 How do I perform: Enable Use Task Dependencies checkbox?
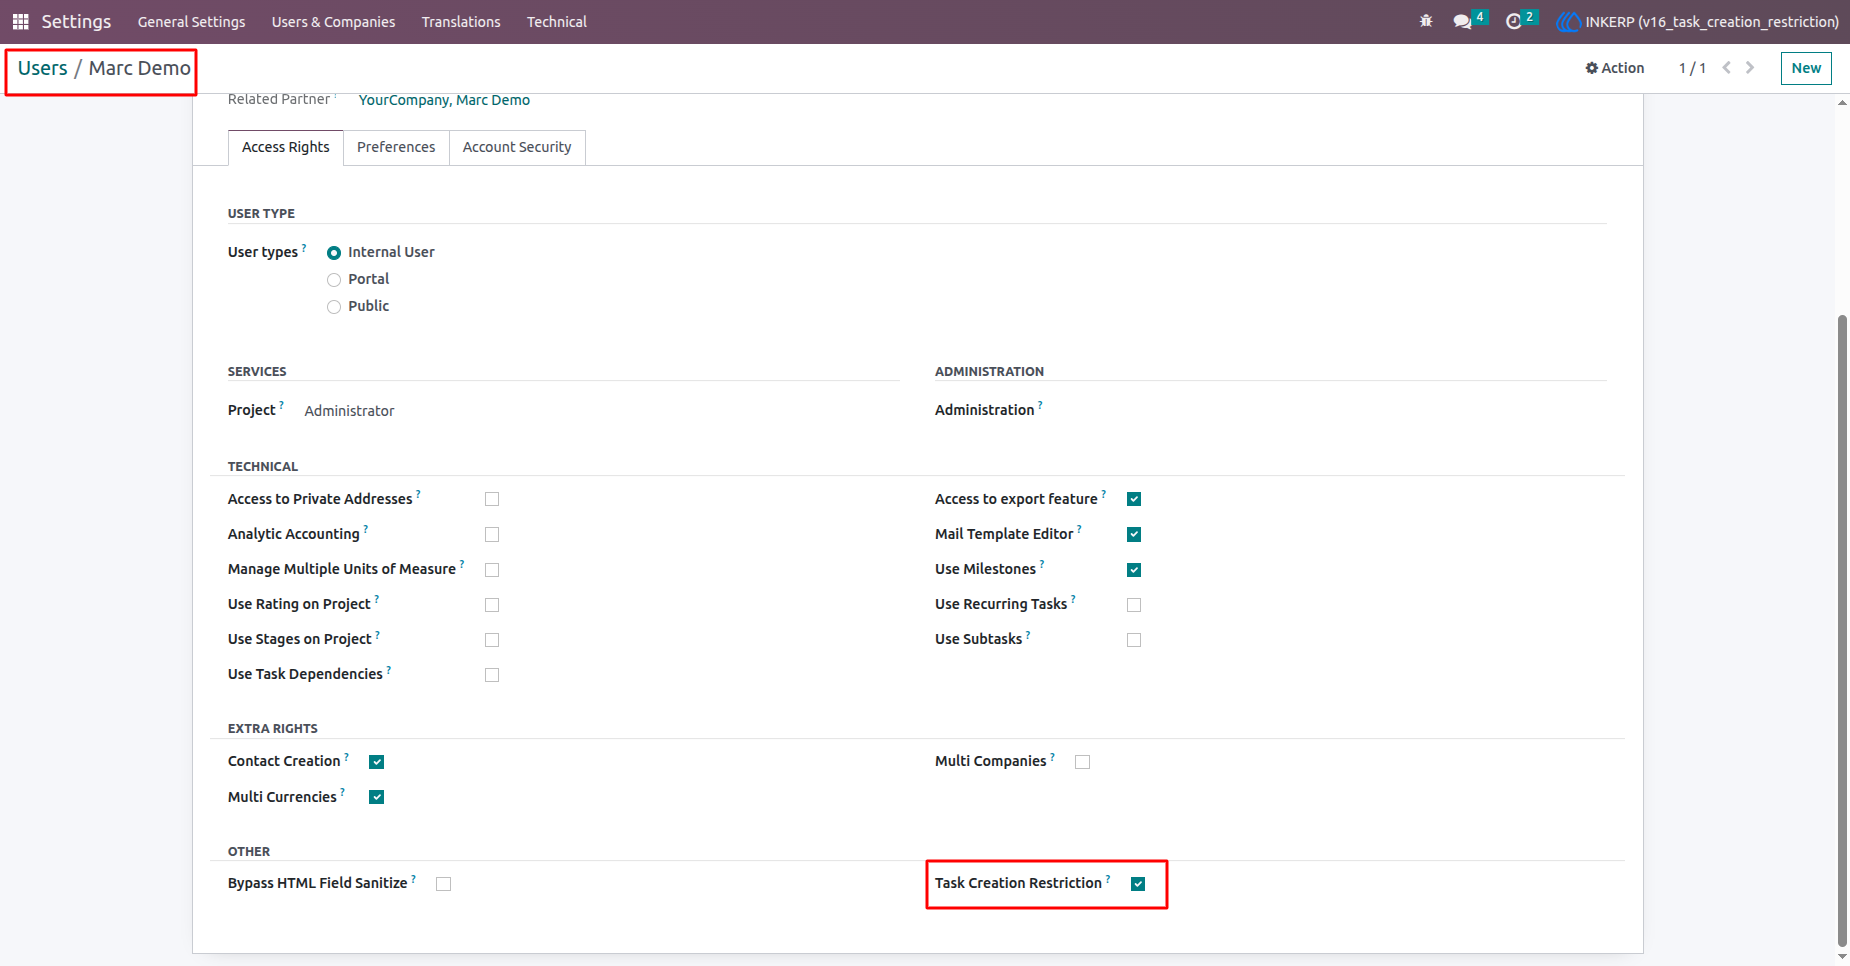click(x=492, y=675)
